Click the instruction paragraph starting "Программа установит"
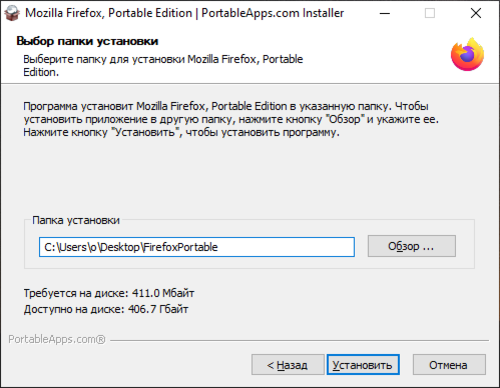This screenshot has height=388, width=500. click(x=231, y=119)
